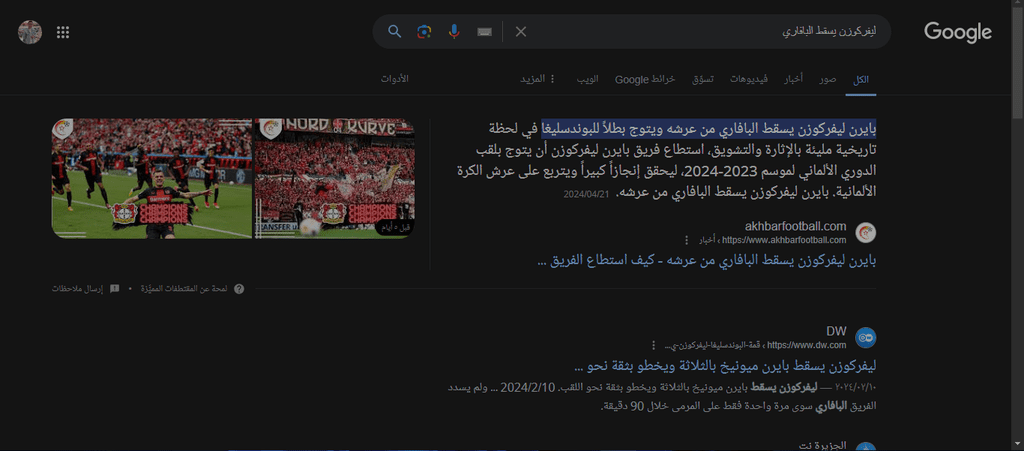The height and width of the screenshot is (451, 1024).
Task: Click the snippet date 2024/04/21
Action: click(x=586, y=194)
